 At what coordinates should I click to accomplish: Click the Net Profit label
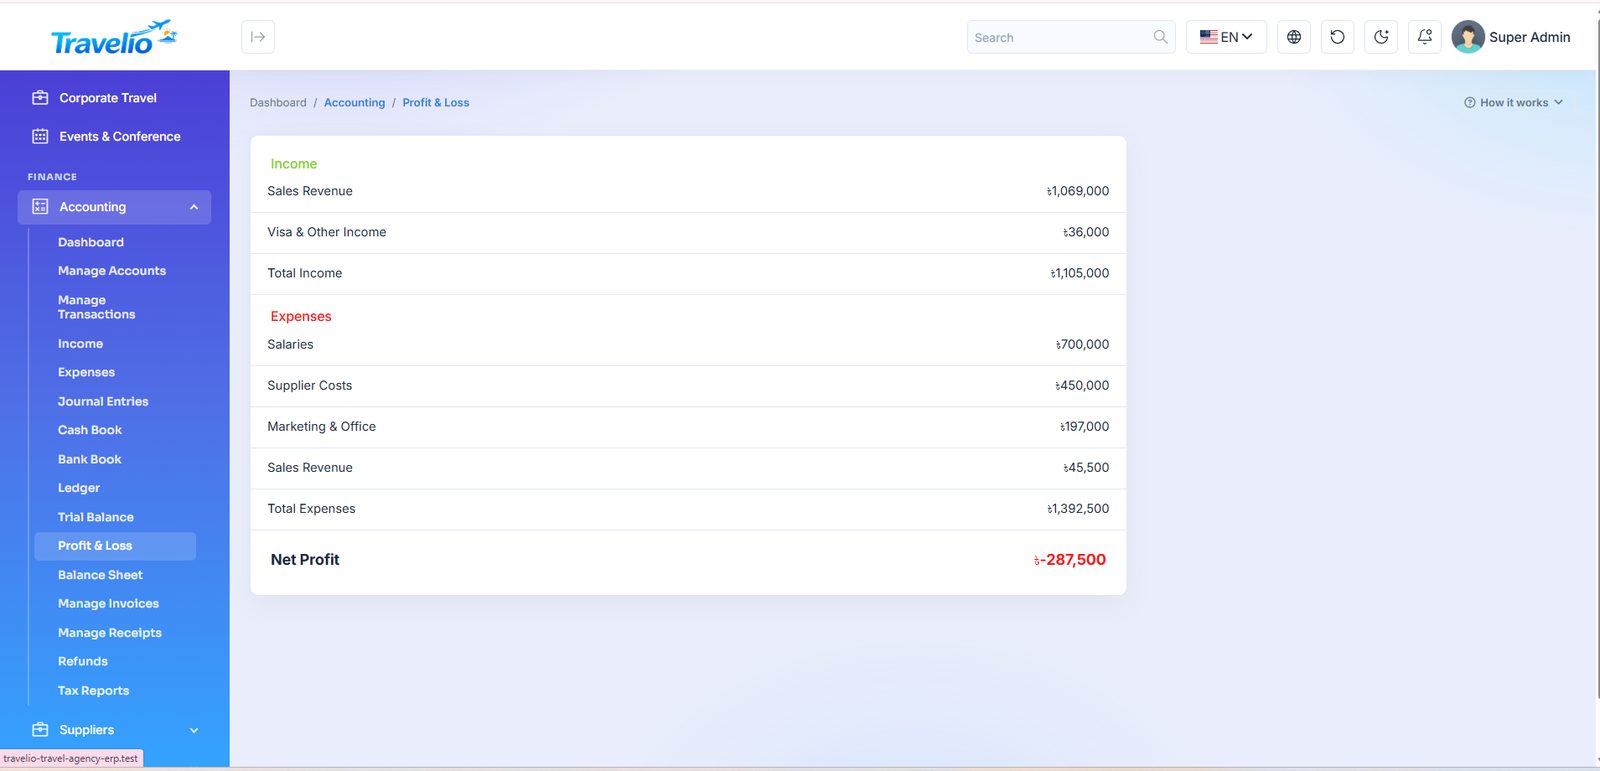click(x=305, y=560)
